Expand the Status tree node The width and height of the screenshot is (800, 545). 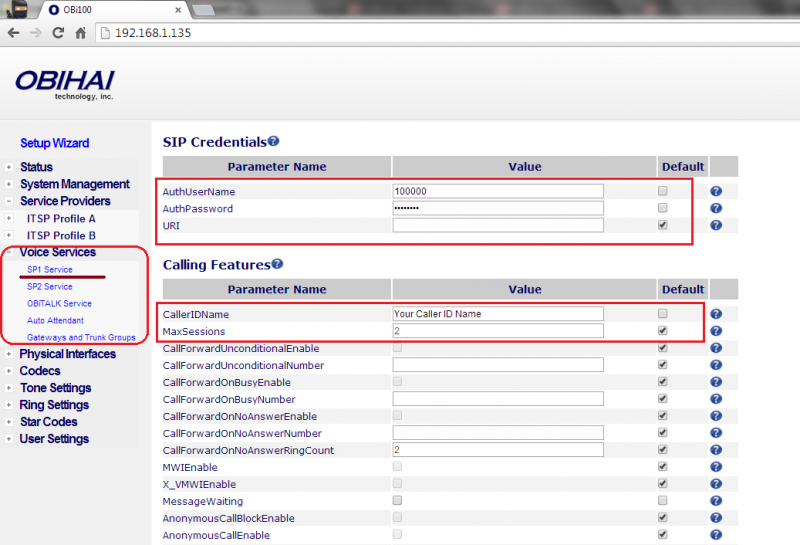pos(9,167)
